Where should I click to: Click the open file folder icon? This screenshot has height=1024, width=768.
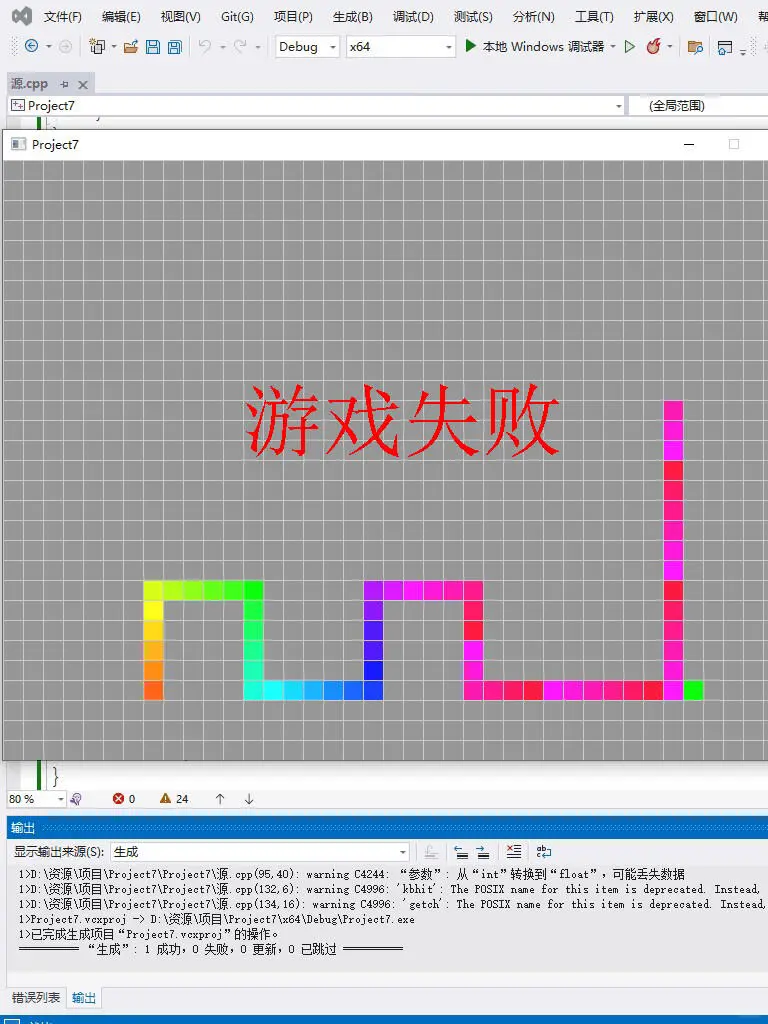(x=131, y=46)
